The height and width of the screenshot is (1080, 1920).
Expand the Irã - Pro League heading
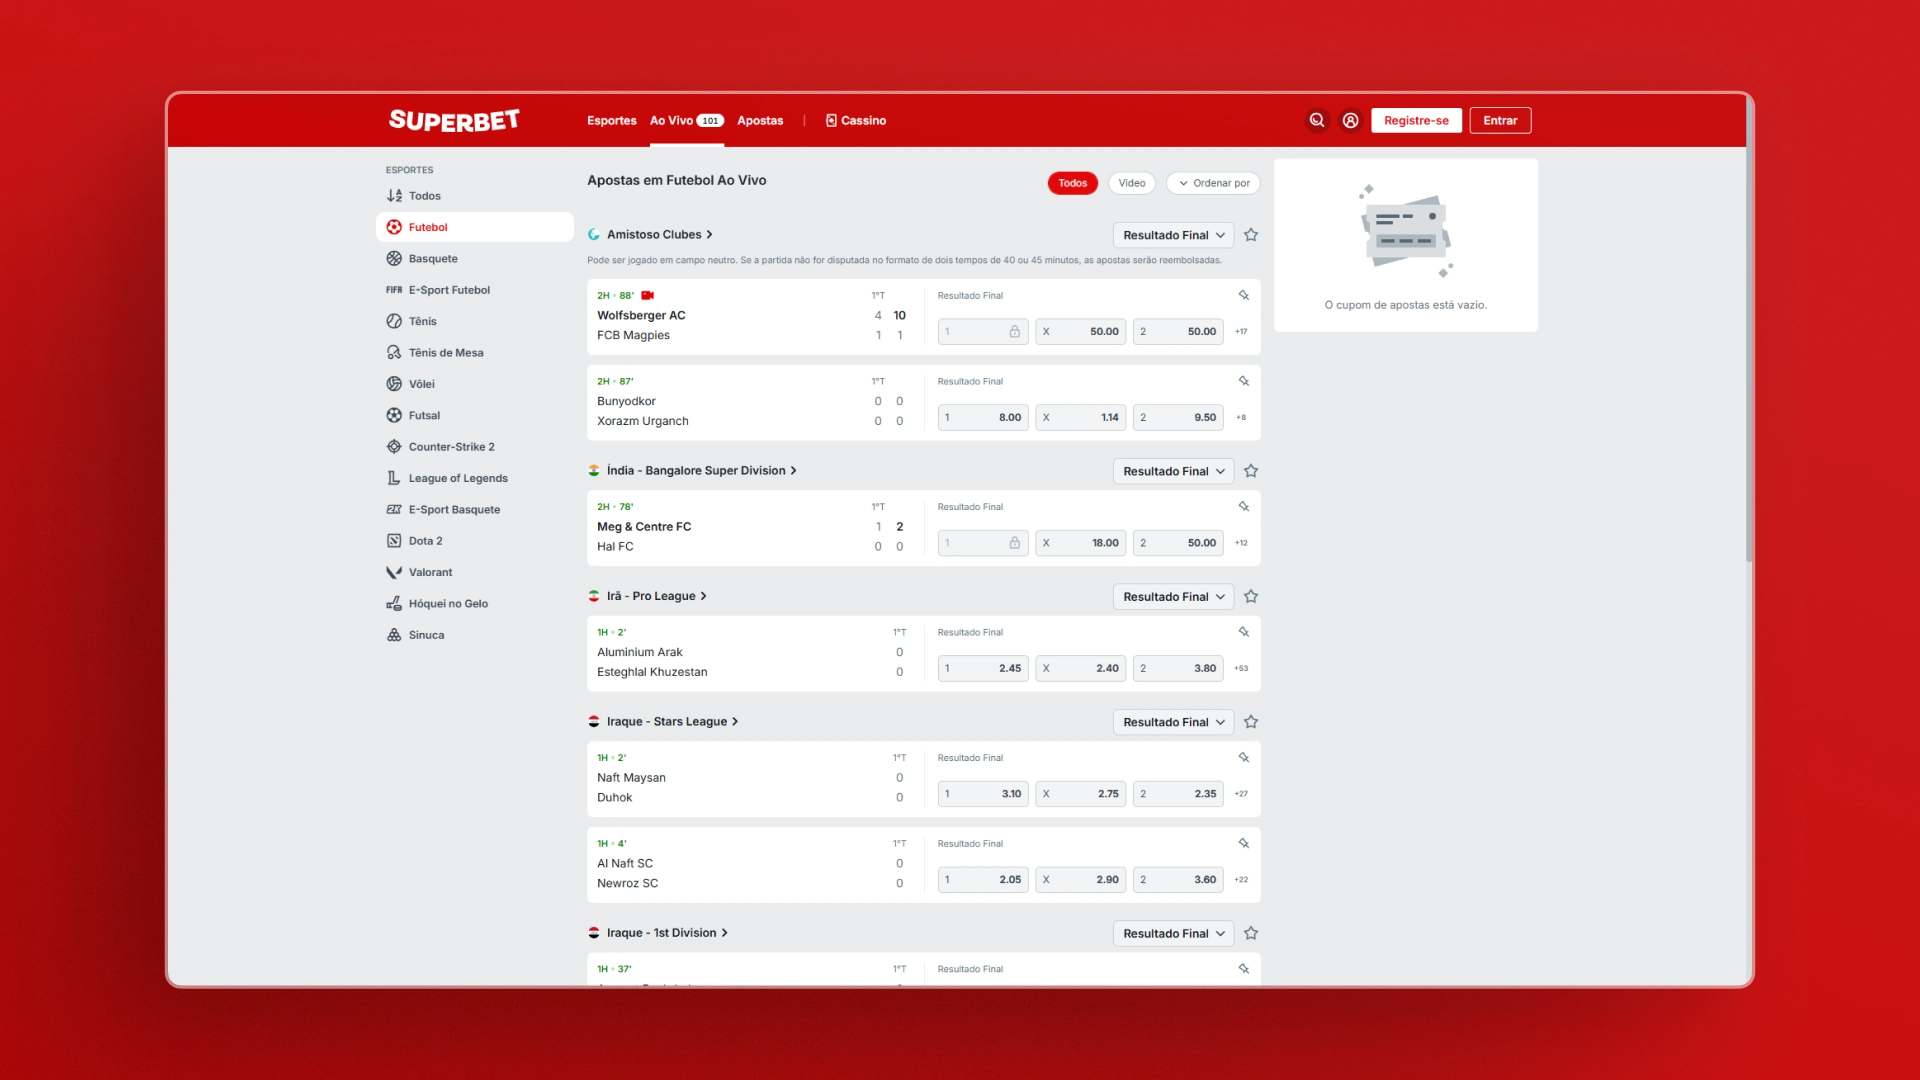tap(657, 596)
